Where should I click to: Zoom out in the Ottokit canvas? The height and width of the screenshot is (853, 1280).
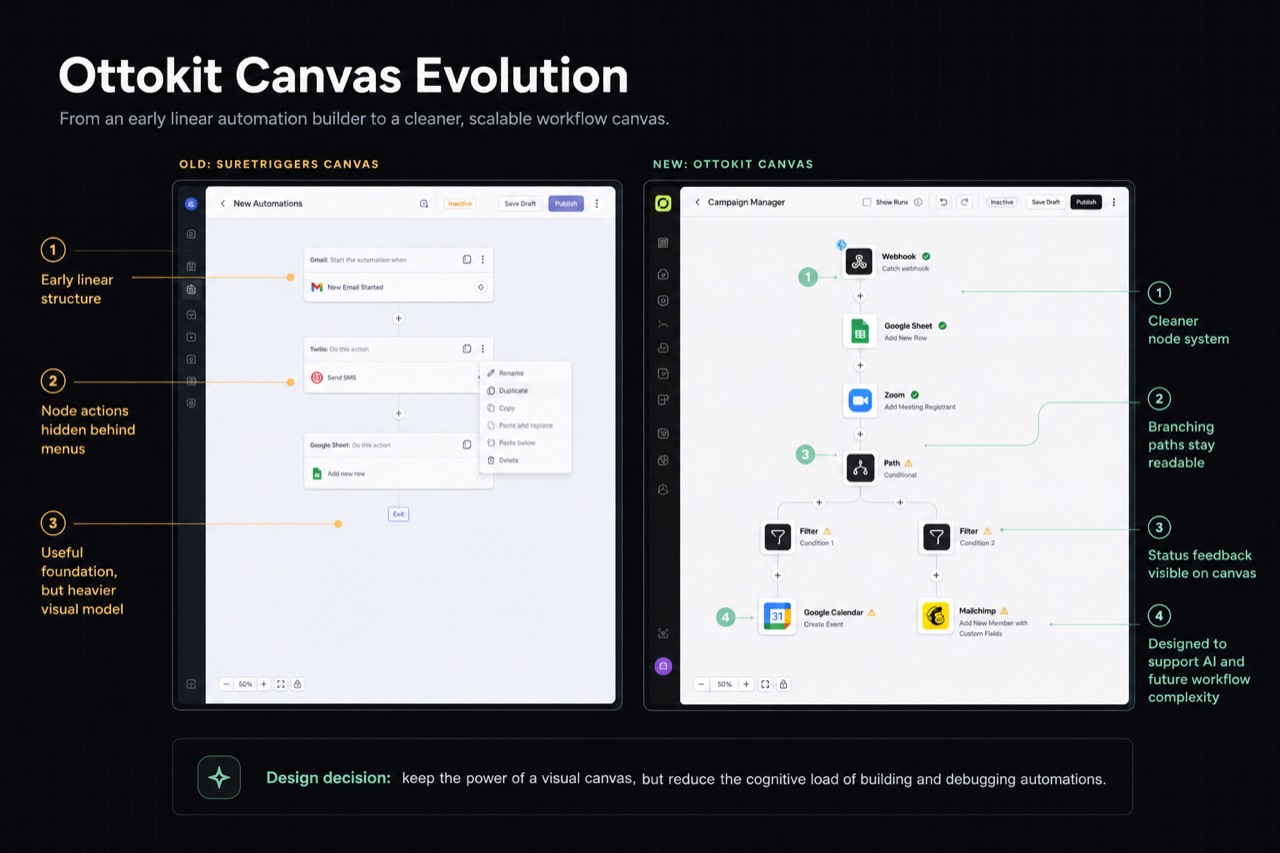coord(701,684)
